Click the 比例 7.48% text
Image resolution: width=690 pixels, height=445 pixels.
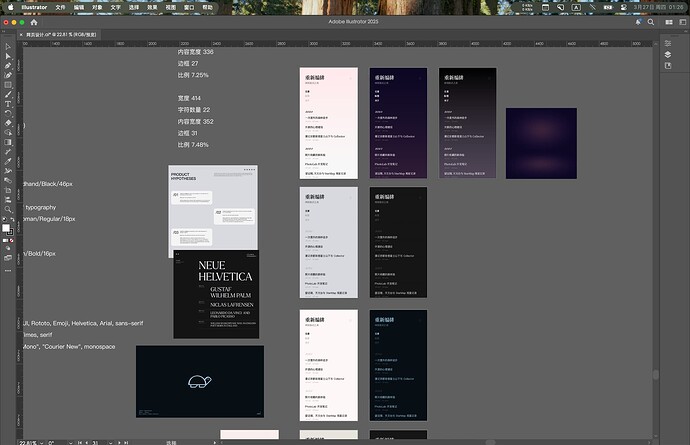pos(193,145)
